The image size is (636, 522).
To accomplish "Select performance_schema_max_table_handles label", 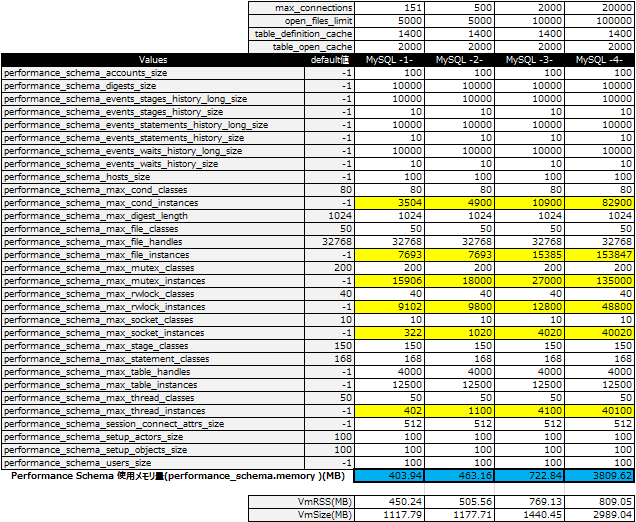I will (x=153, y=372).
